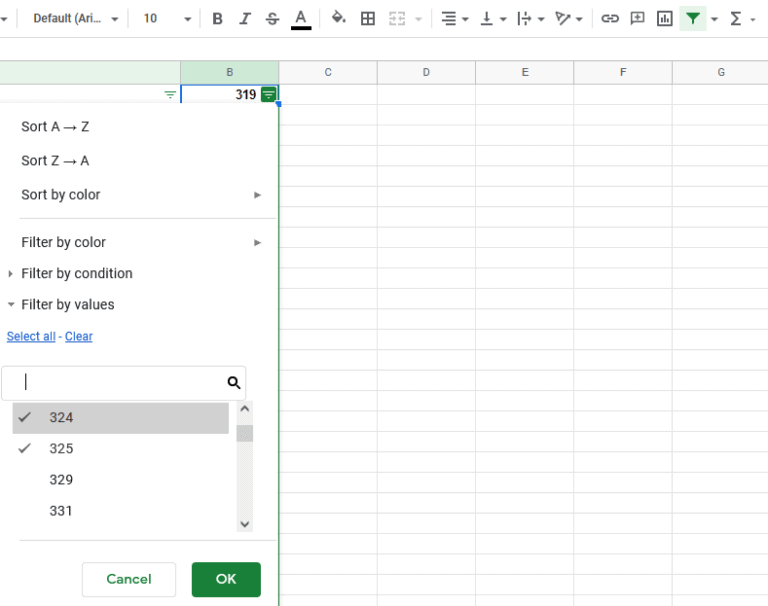
Task: Open the borders tool
Action: tap(367, 19)
